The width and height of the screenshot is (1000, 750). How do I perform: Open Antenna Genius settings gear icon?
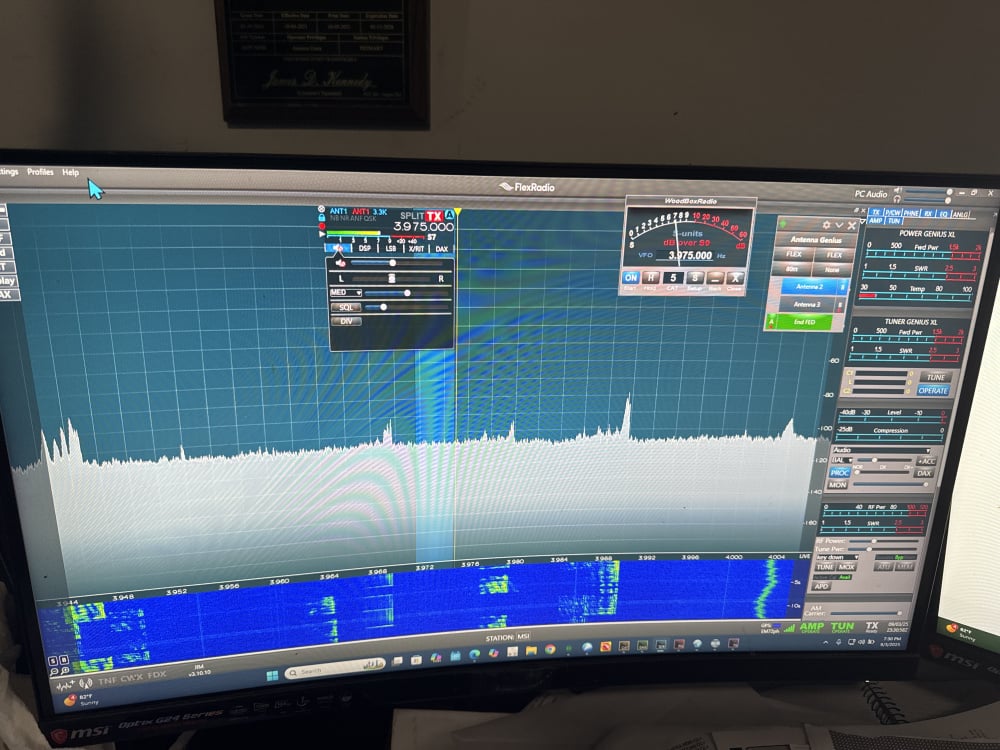(x=826, y=225)
